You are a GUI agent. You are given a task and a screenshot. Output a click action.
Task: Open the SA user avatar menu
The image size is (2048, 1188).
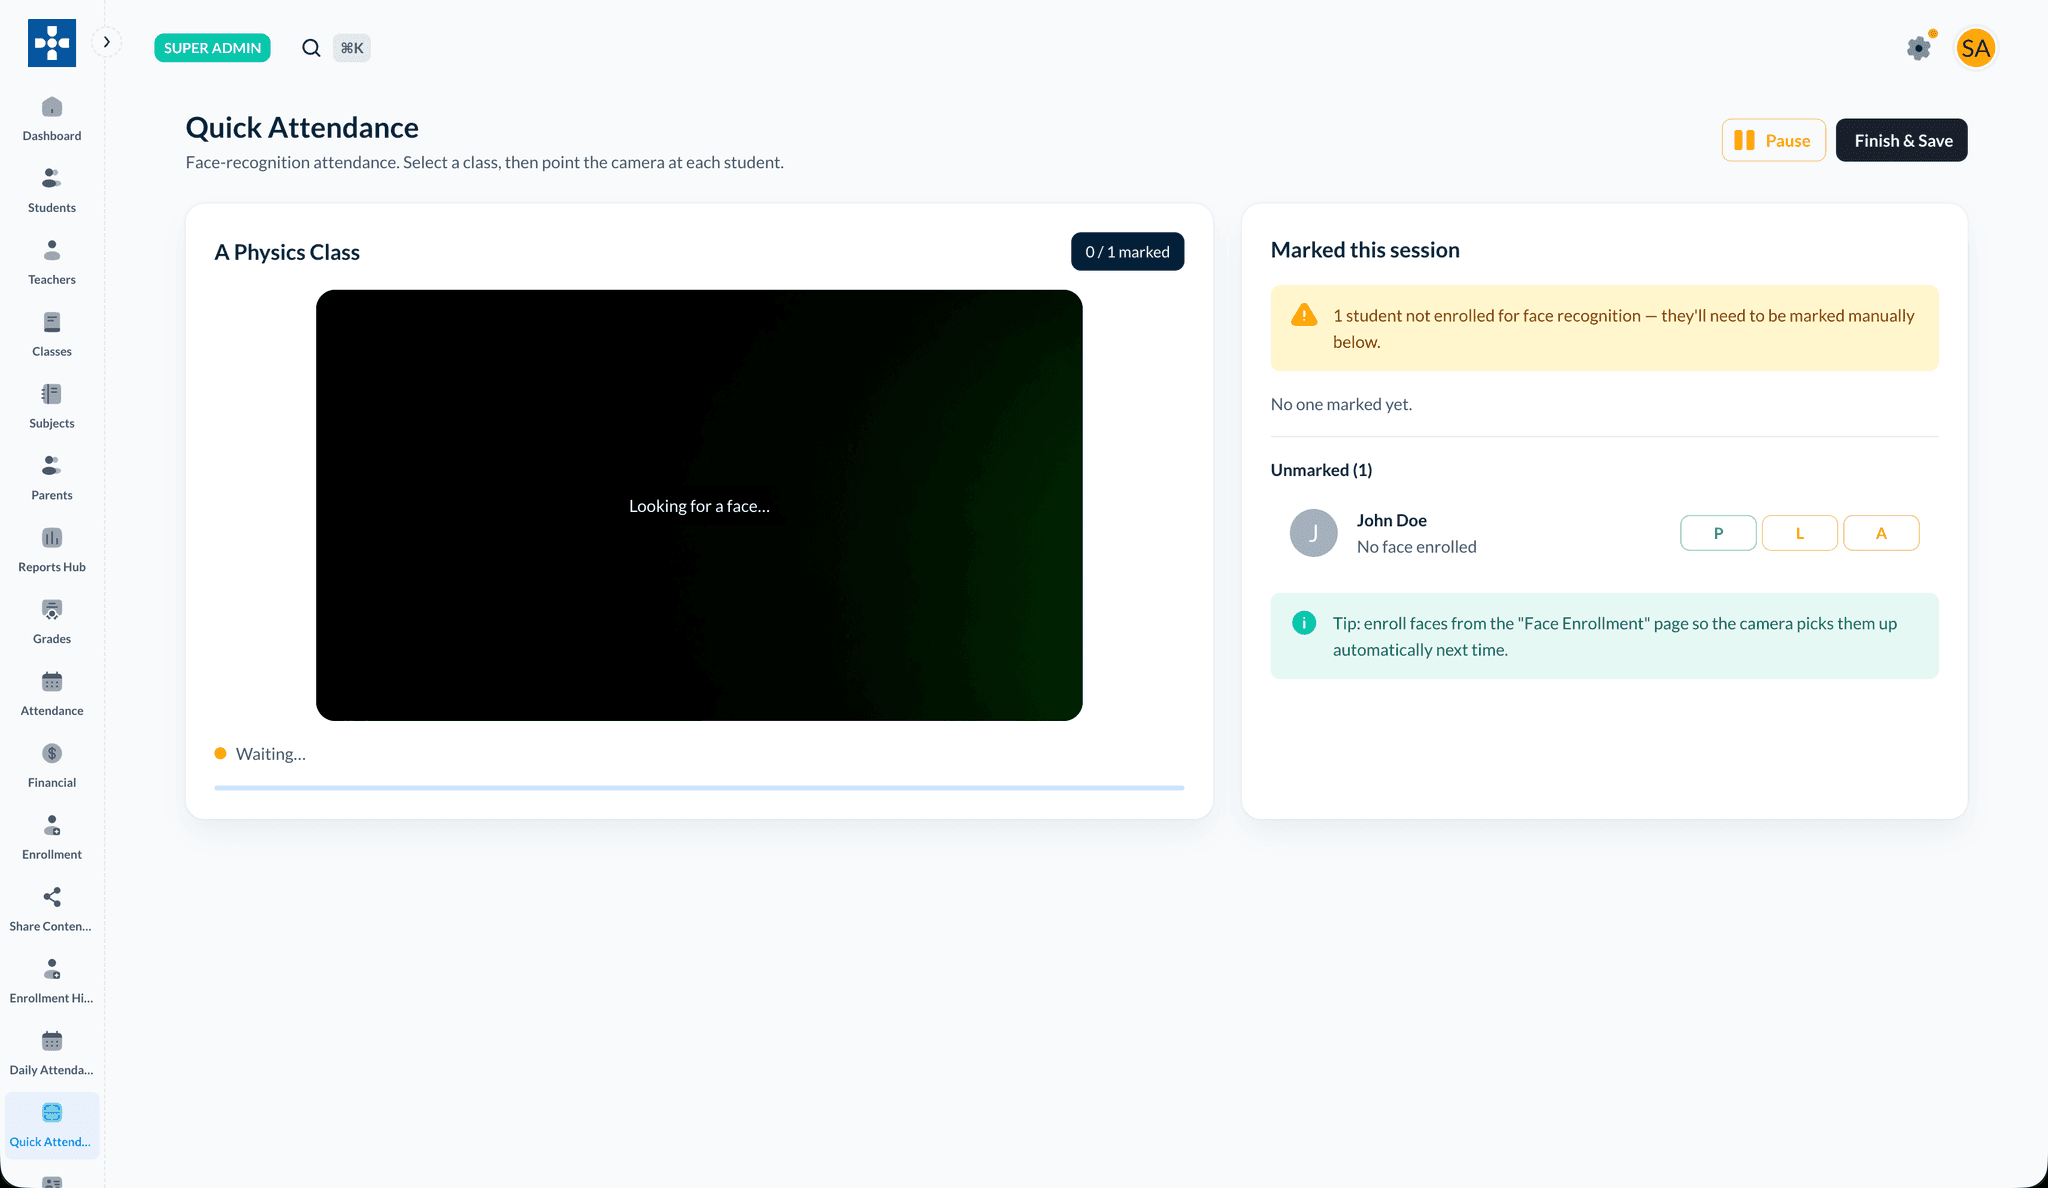[x=1975, y=48]
